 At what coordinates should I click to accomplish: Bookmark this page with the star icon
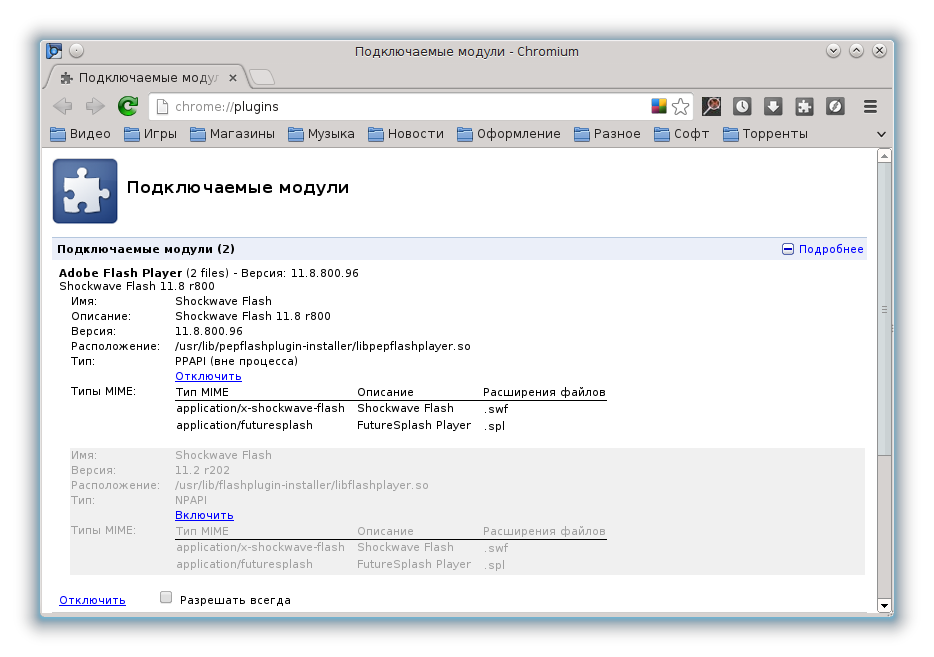(x=680, y=107)
